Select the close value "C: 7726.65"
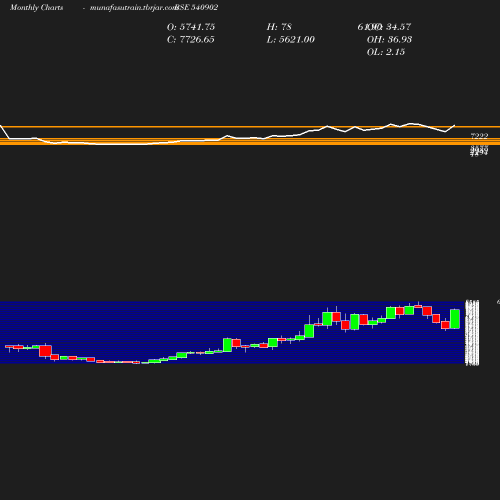Image resolution: width=500 pixels, height=500 pixels. point(191,40)
